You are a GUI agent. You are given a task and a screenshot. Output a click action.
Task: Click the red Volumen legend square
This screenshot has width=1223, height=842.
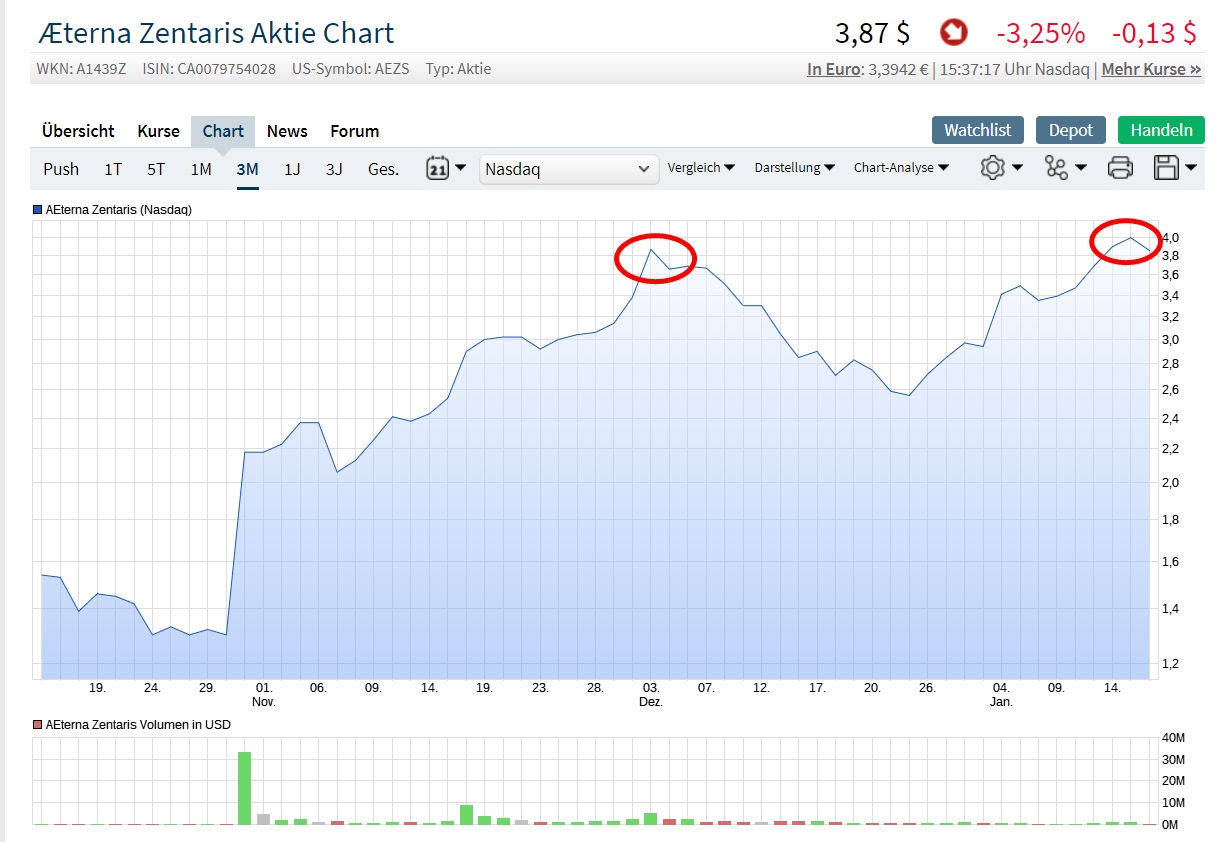coord(38,724)
